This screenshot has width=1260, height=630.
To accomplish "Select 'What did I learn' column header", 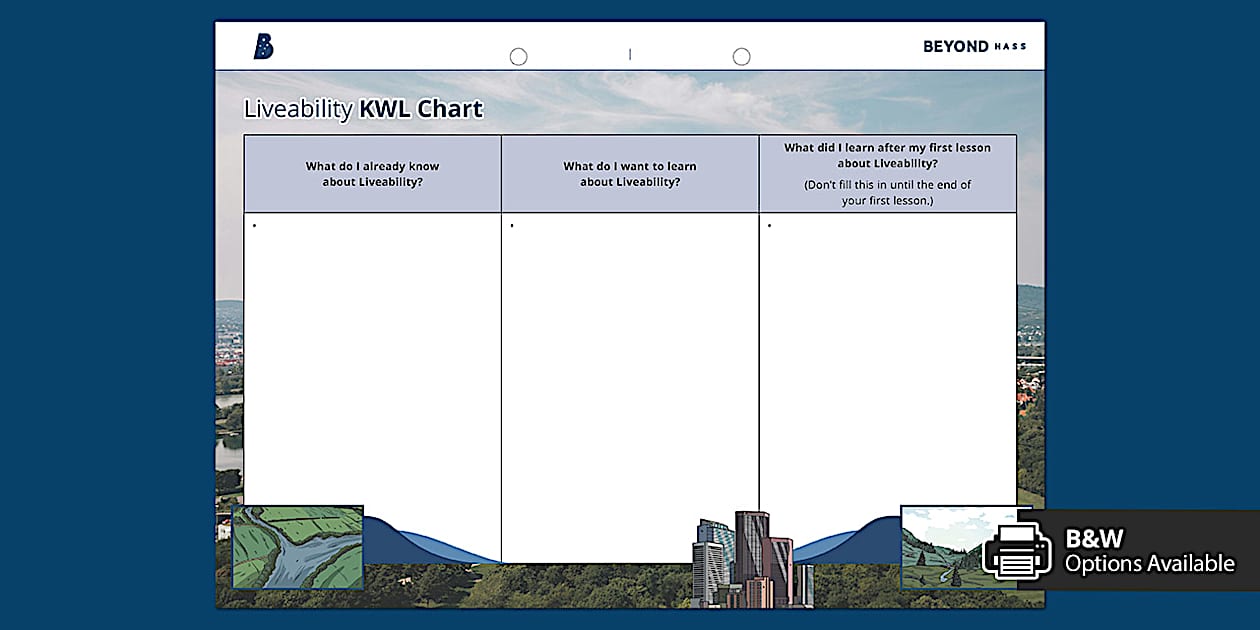I will pyautogui.click(x=887, y=155).
